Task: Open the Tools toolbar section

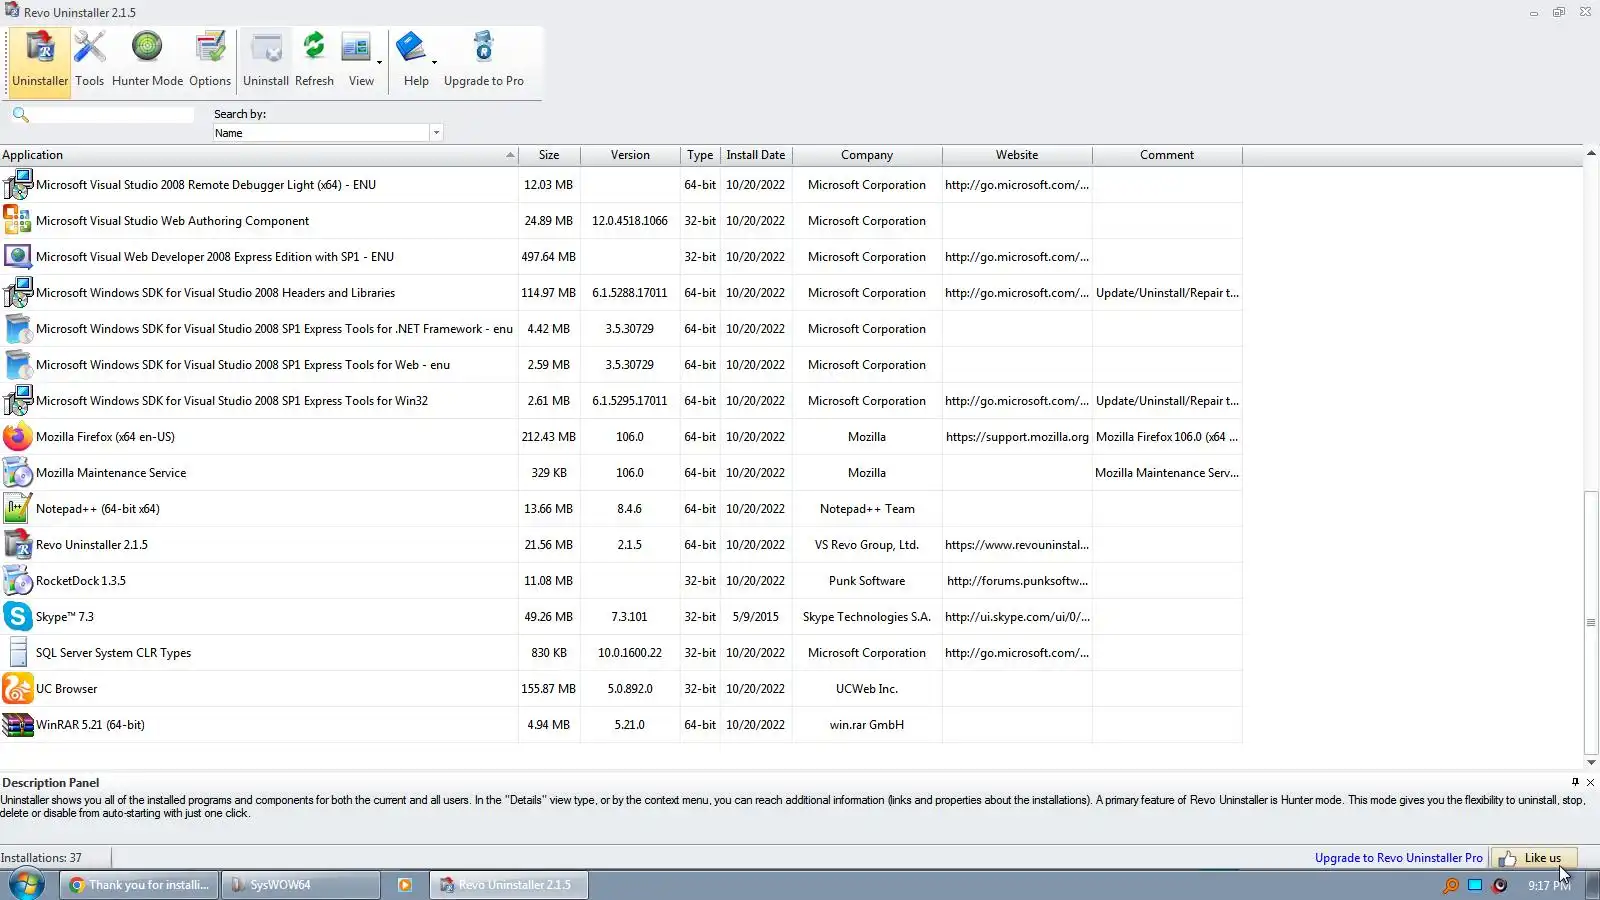Action: 89,62
